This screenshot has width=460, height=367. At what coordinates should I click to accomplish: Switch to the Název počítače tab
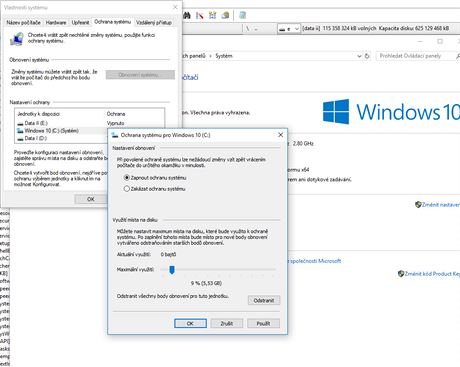pyautogui.click(x=23, y=23)
